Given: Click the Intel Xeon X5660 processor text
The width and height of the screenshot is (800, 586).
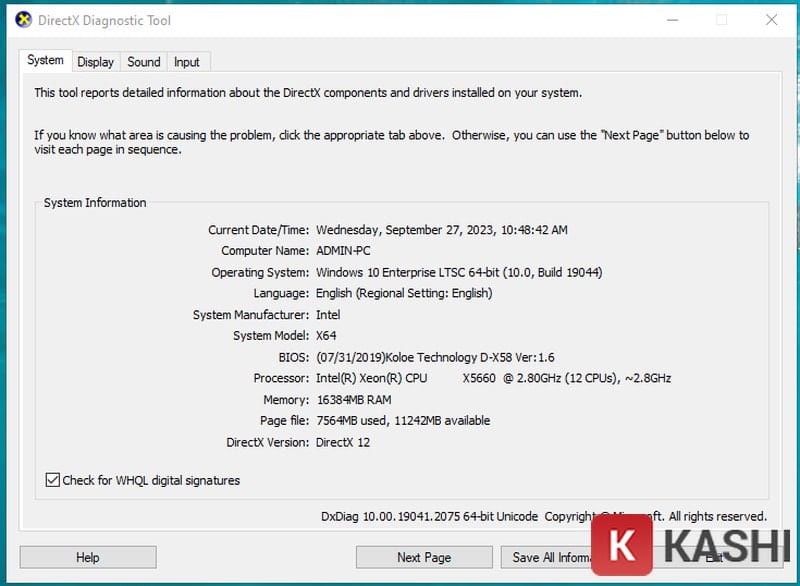Looking at the screenshot, I should 493,378.
